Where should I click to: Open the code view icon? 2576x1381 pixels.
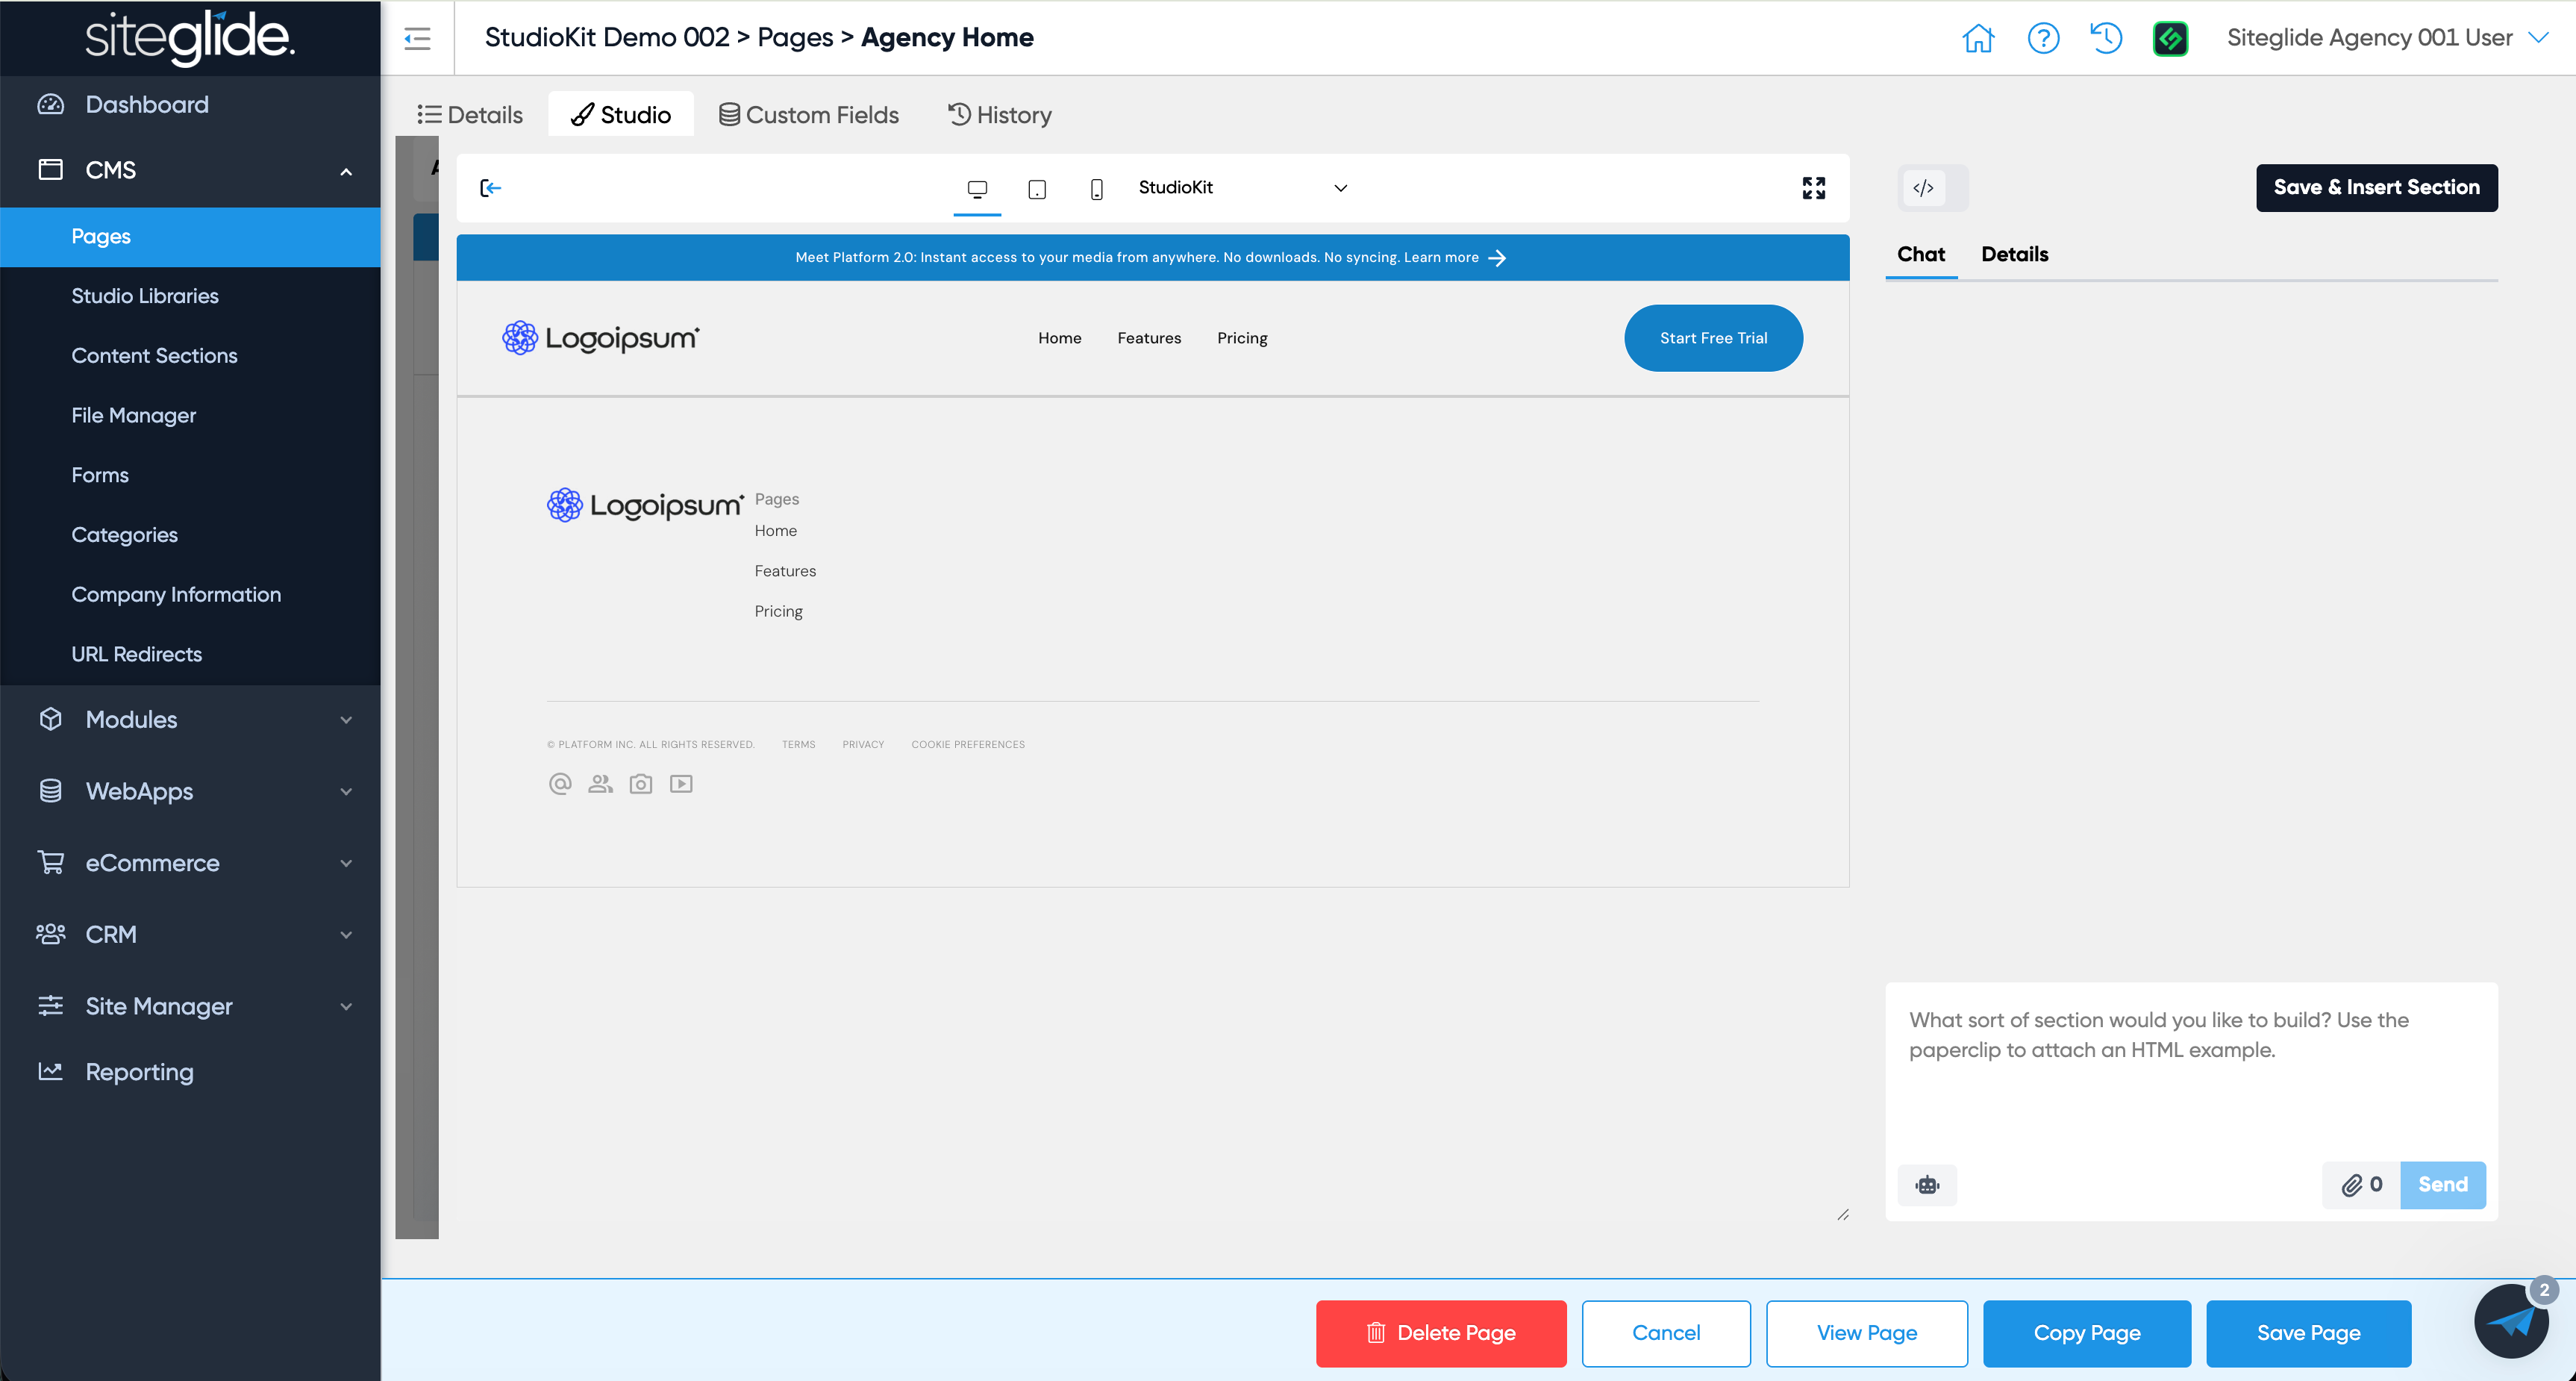(x=1923, y=188)
